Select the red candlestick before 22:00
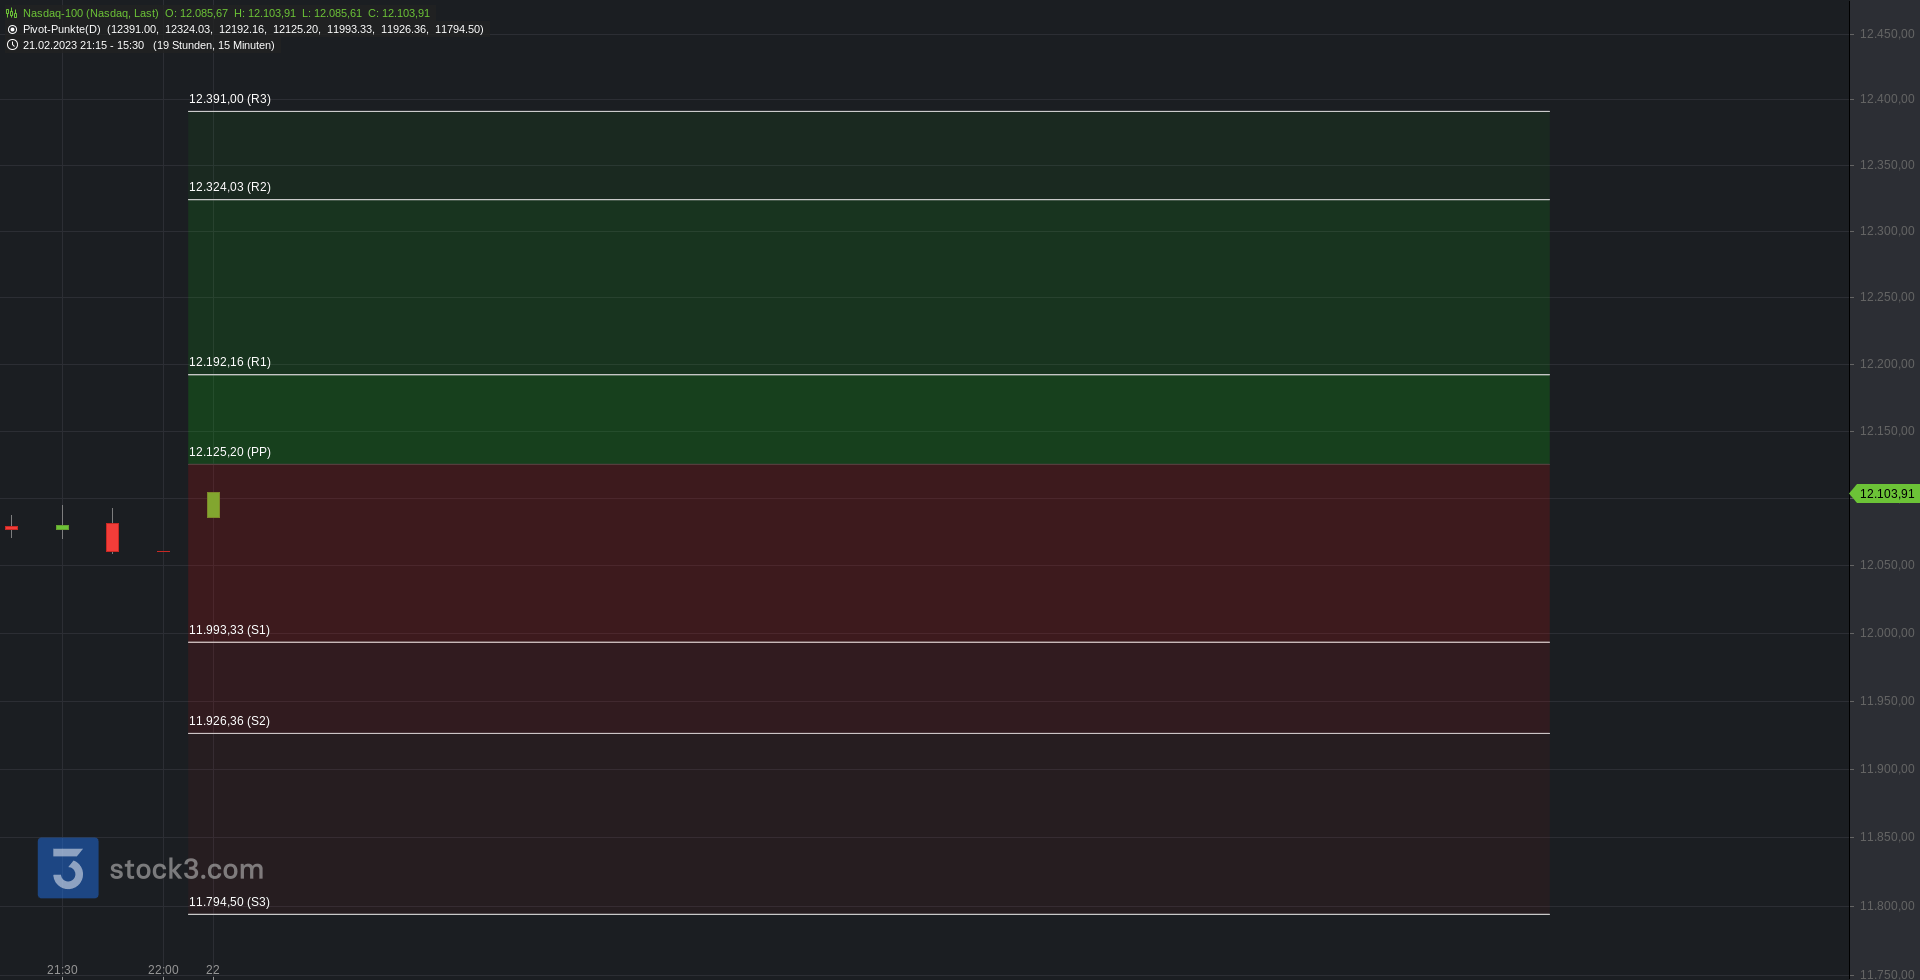 point(112,537)
